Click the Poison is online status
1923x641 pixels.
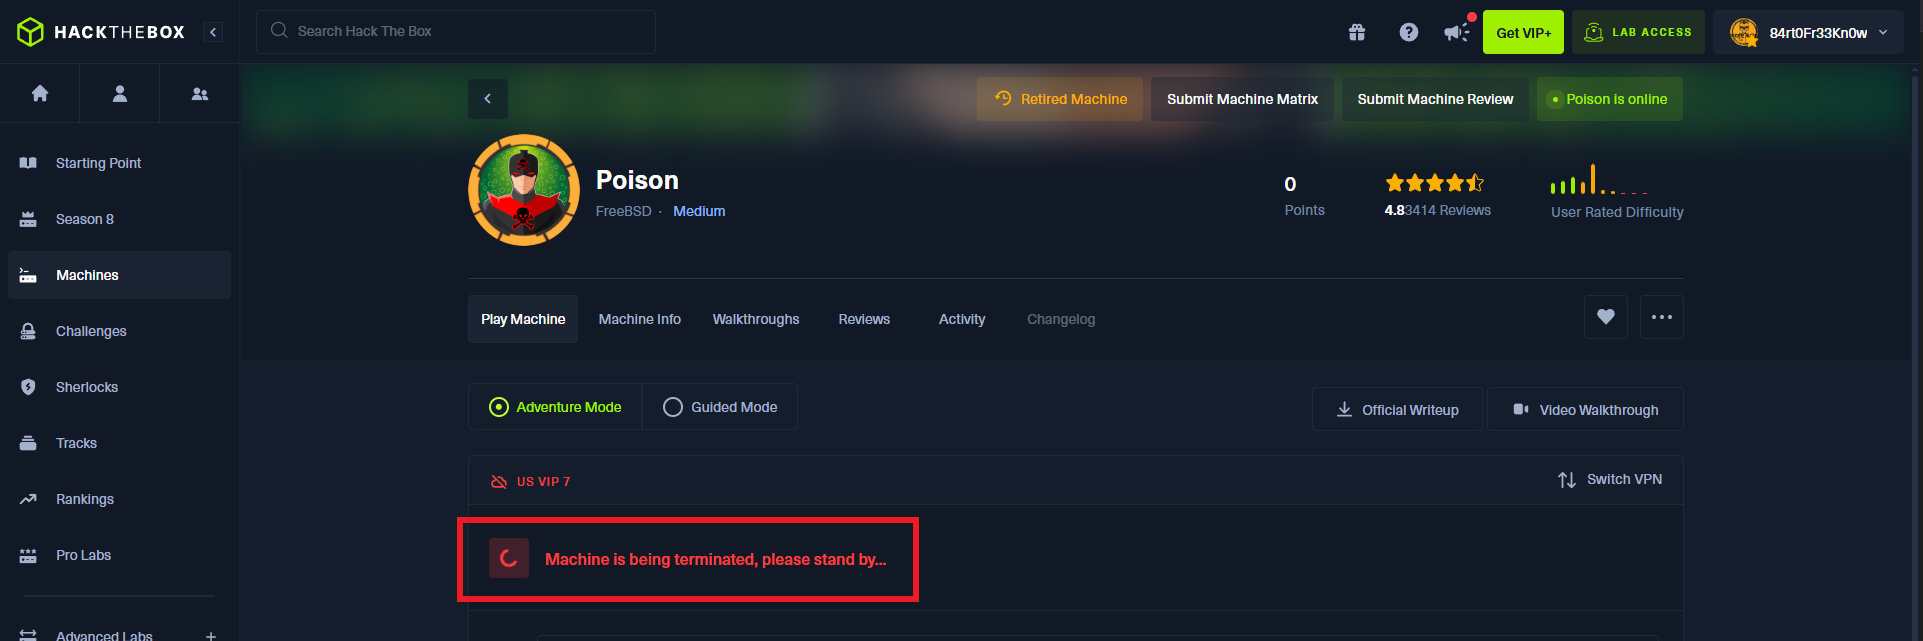click(x=1610, y=99)
